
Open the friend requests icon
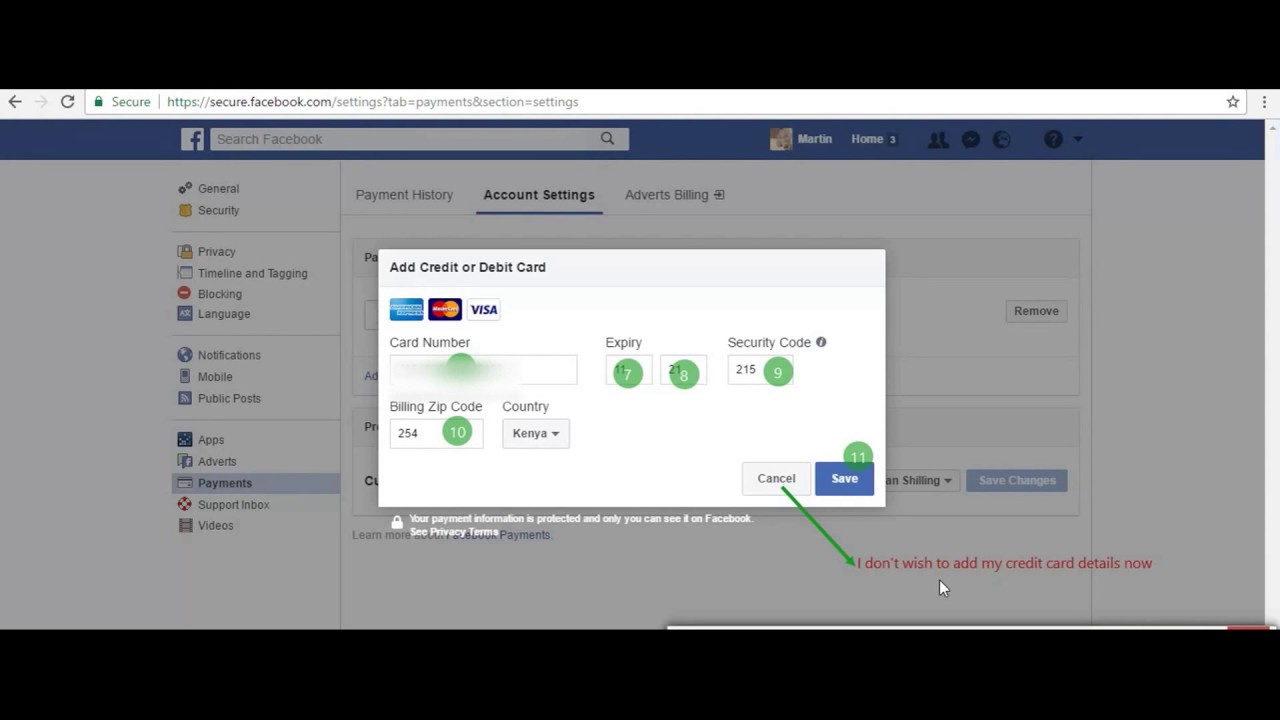(x=938, y=140)
